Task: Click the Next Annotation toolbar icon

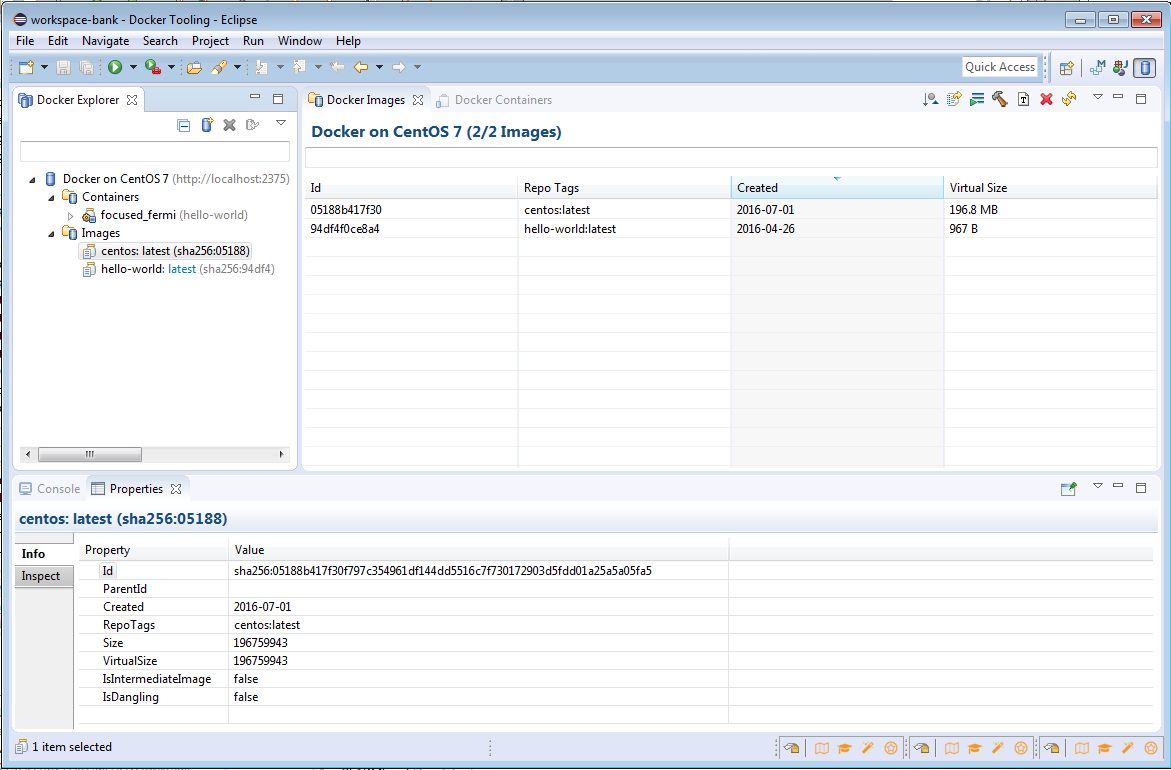Action: click(x=261, y=67)
